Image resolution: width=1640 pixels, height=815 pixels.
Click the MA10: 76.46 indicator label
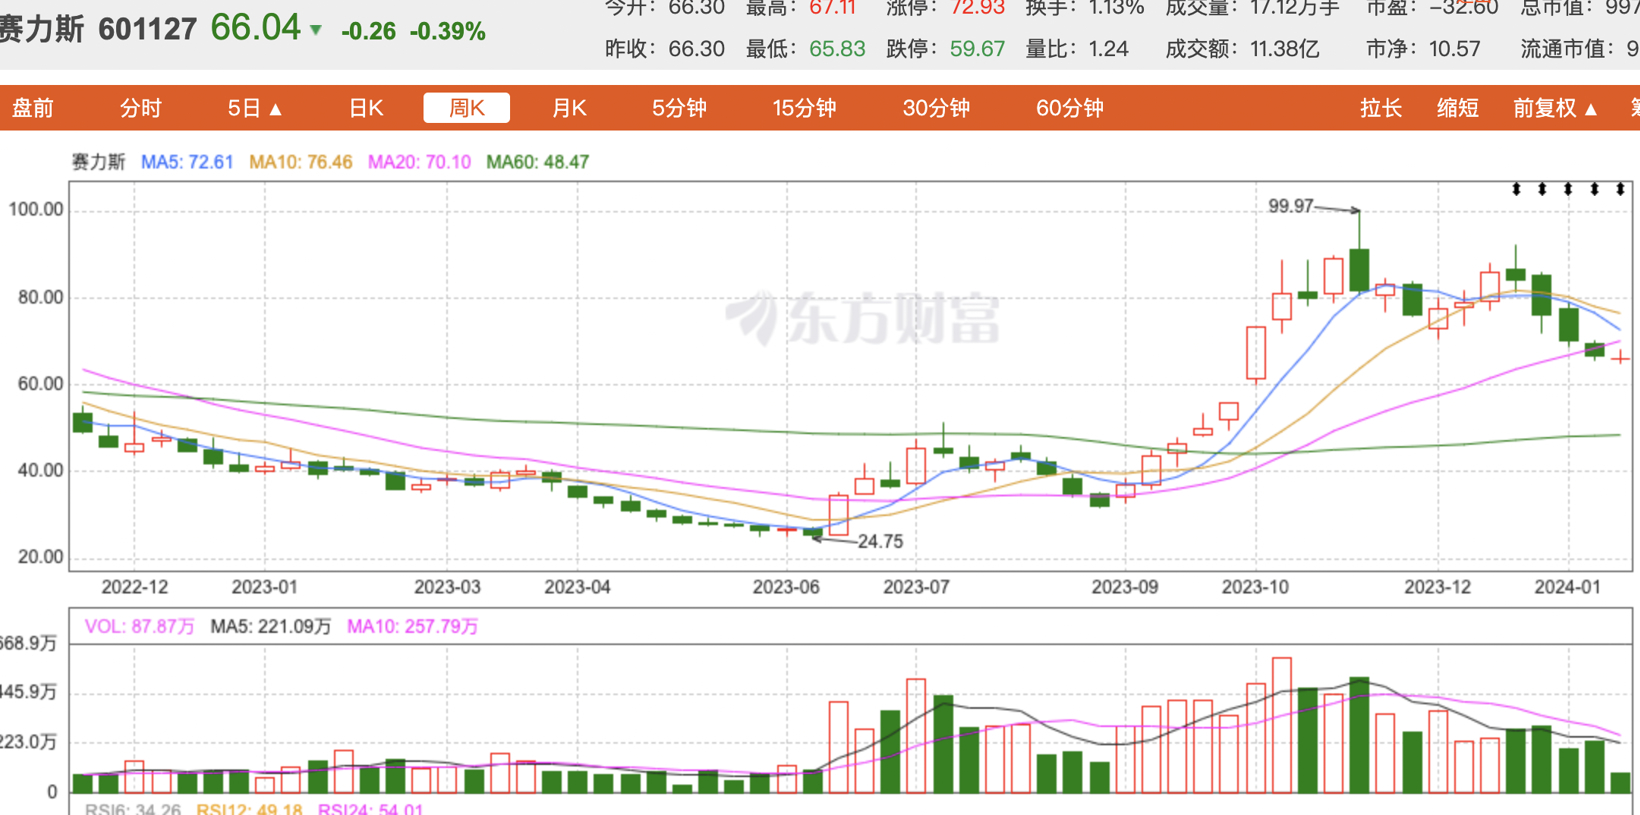(x=300, y=162)
